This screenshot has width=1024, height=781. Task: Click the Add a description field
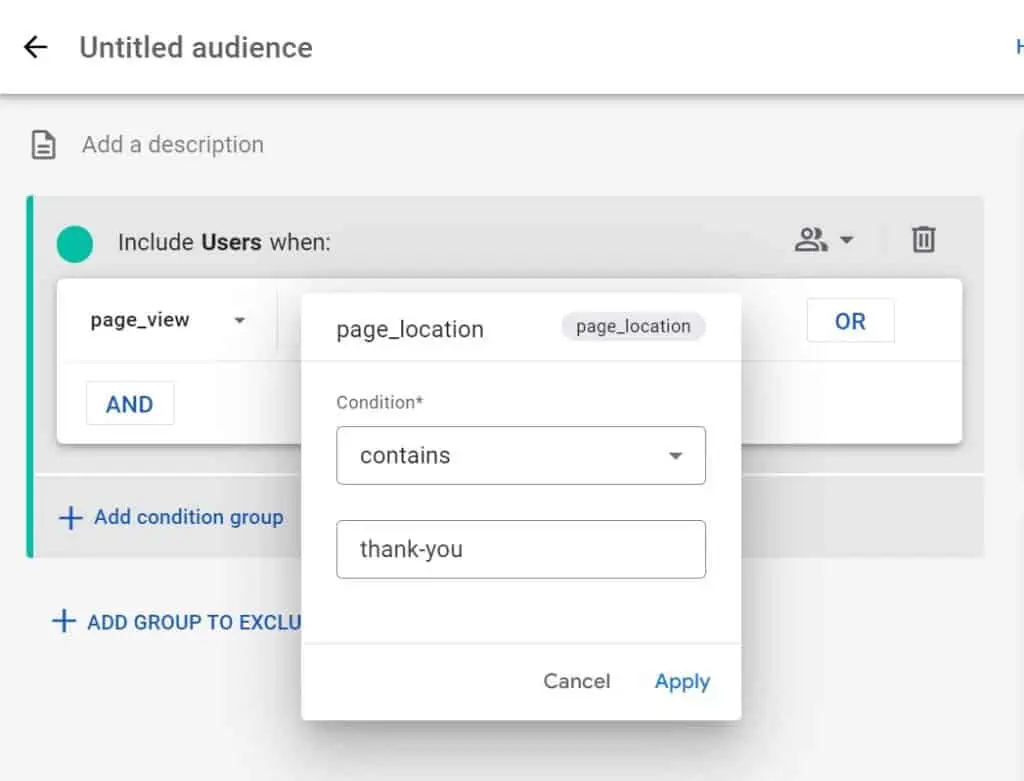[173, 145]
